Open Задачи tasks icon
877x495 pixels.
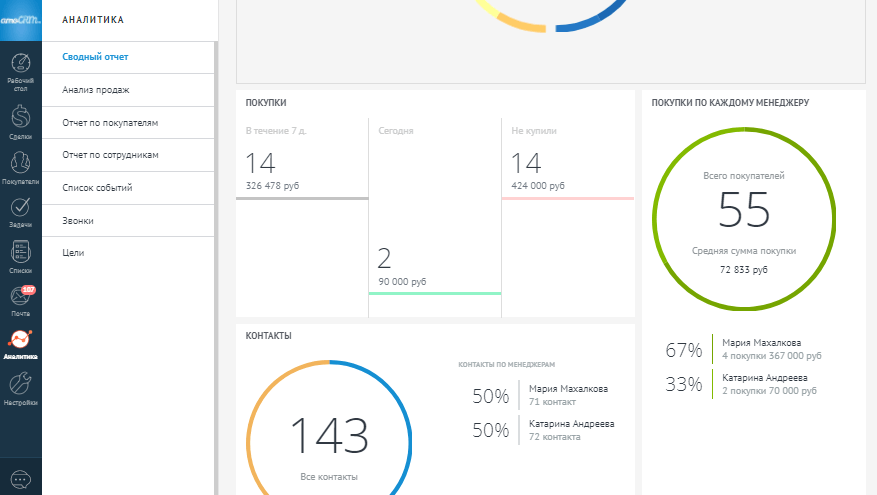point(20,210)
